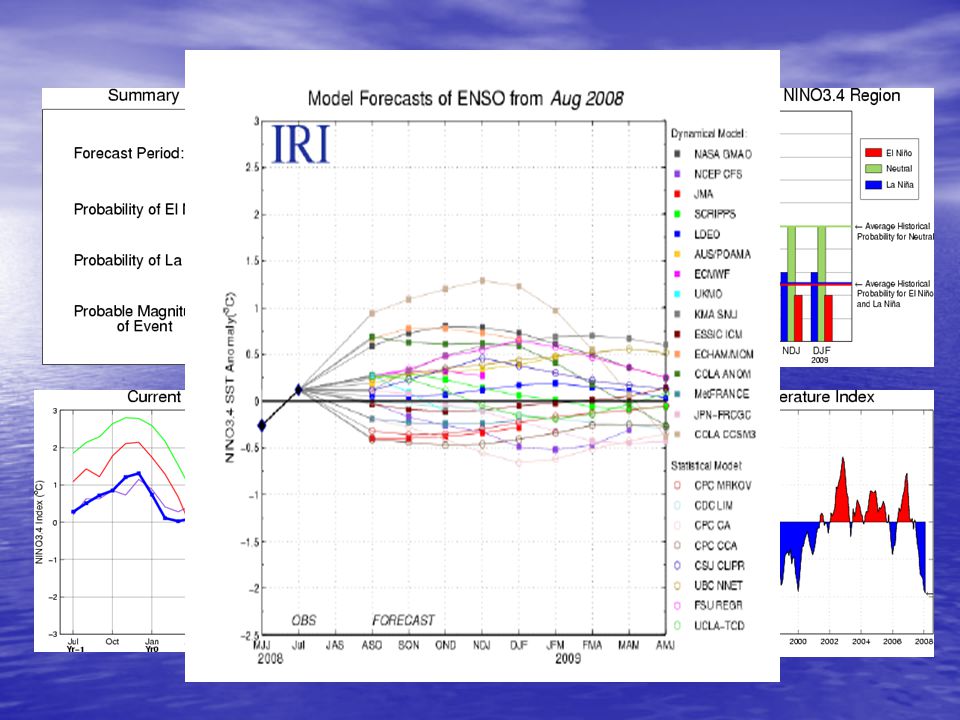960x720 pixels.
Task: Click the 'SCRIPPS' model label
Action: pos(714,214)
